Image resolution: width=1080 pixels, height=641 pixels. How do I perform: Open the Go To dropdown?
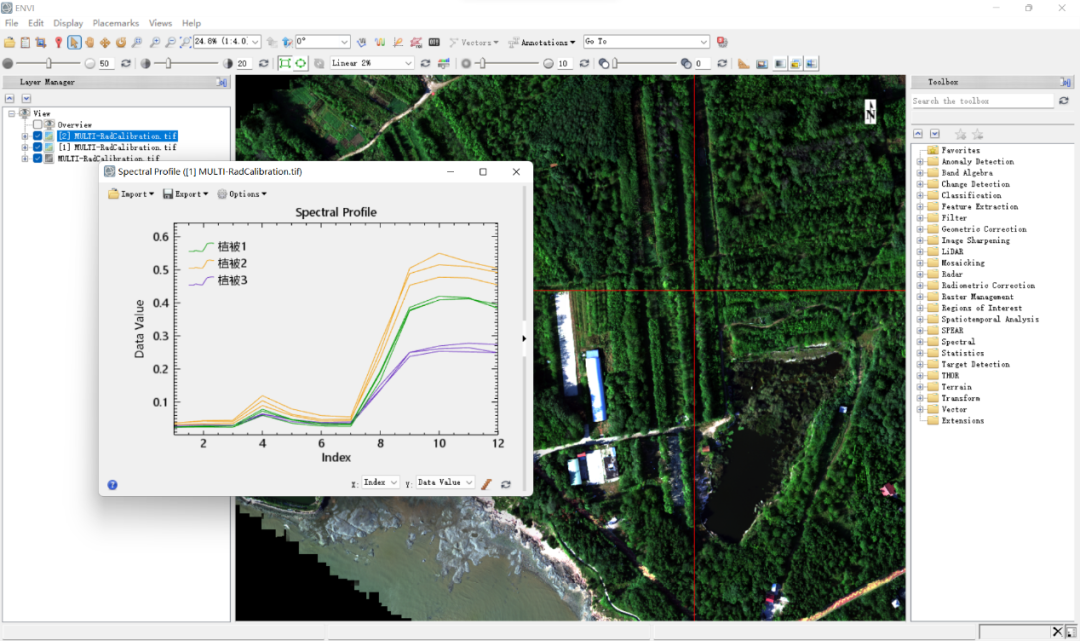point(704,42)
